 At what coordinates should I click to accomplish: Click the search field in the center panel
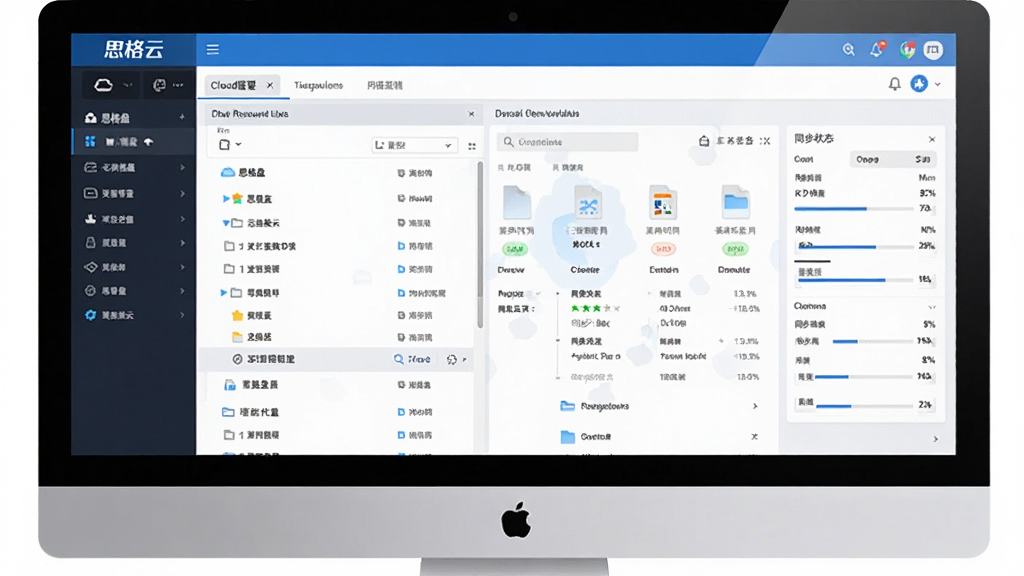tap(568, 142)
